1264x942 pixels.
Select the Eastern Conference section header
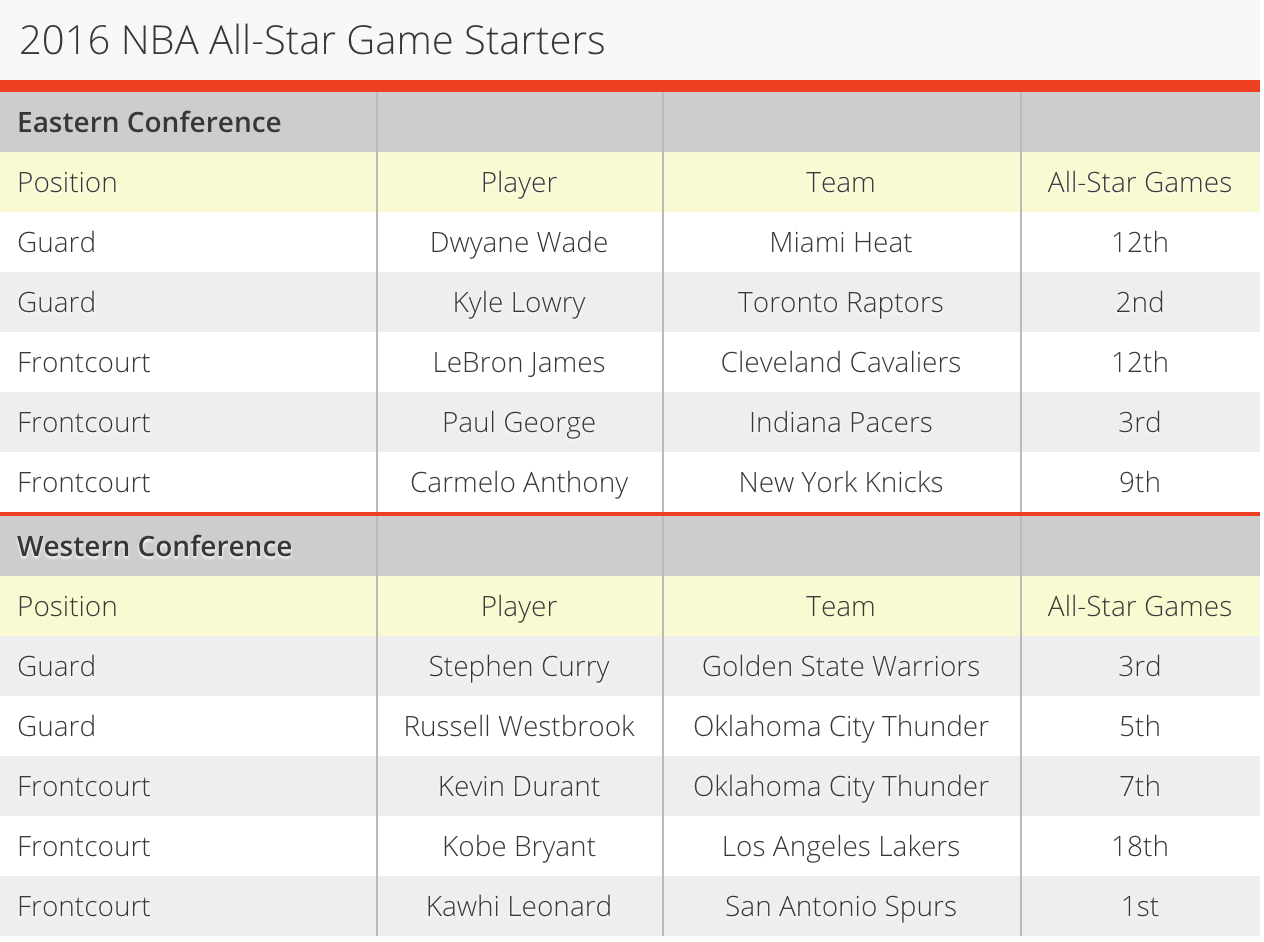149,122
